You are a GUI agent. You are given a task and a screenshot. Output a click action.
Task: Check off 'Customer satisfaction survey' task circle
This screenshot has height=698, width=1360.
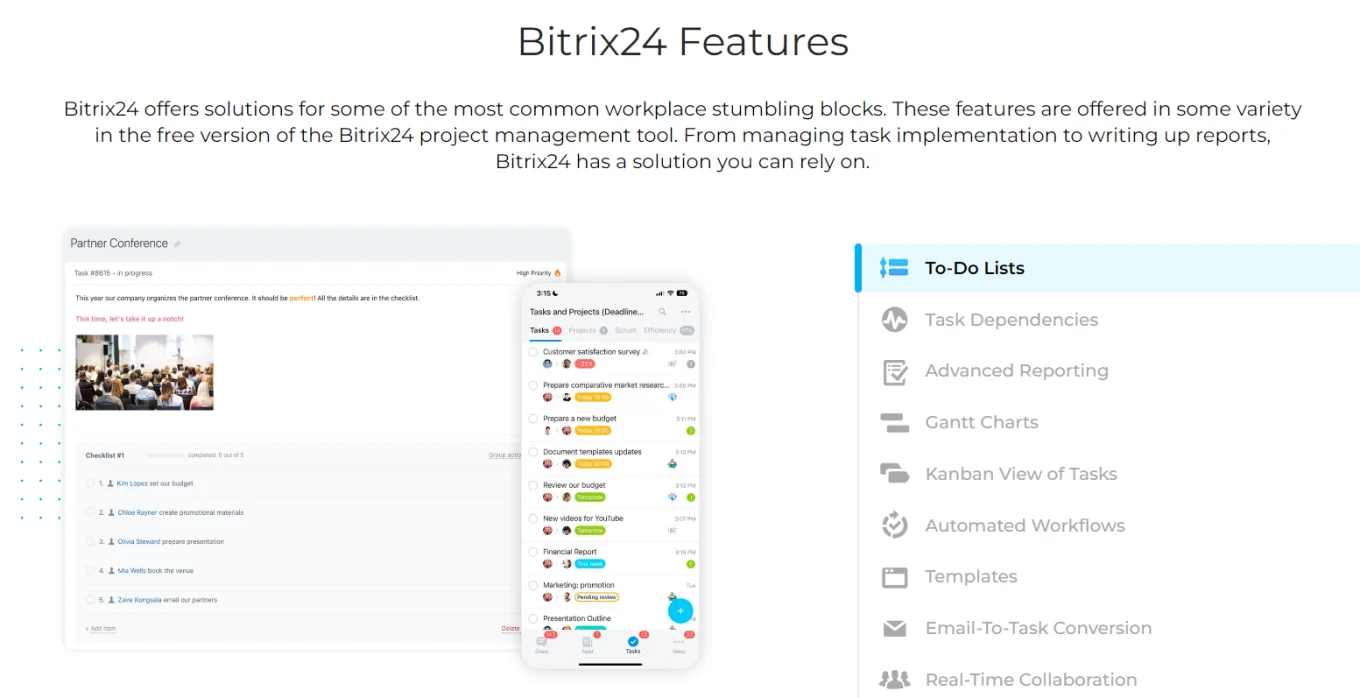coord(533,352)
